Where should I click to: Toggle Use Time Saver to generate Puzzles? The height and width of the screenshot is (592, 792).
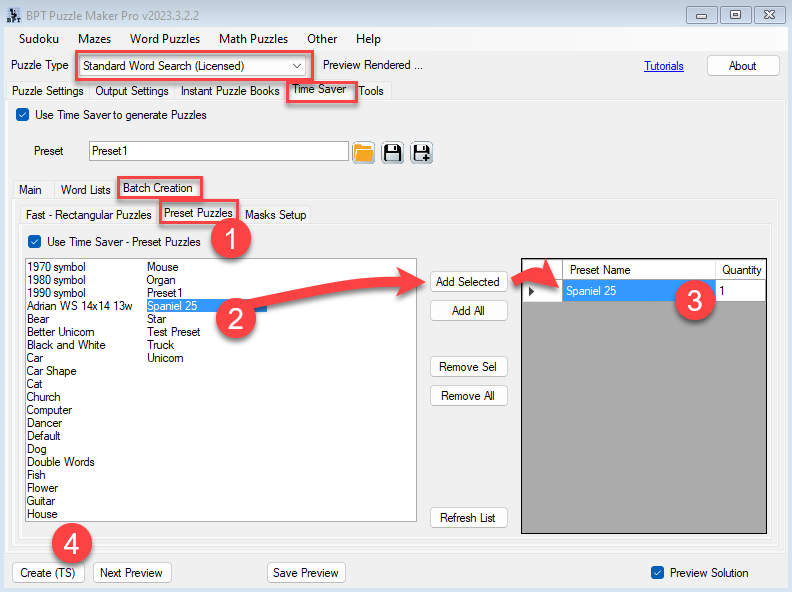coord(23,115)
